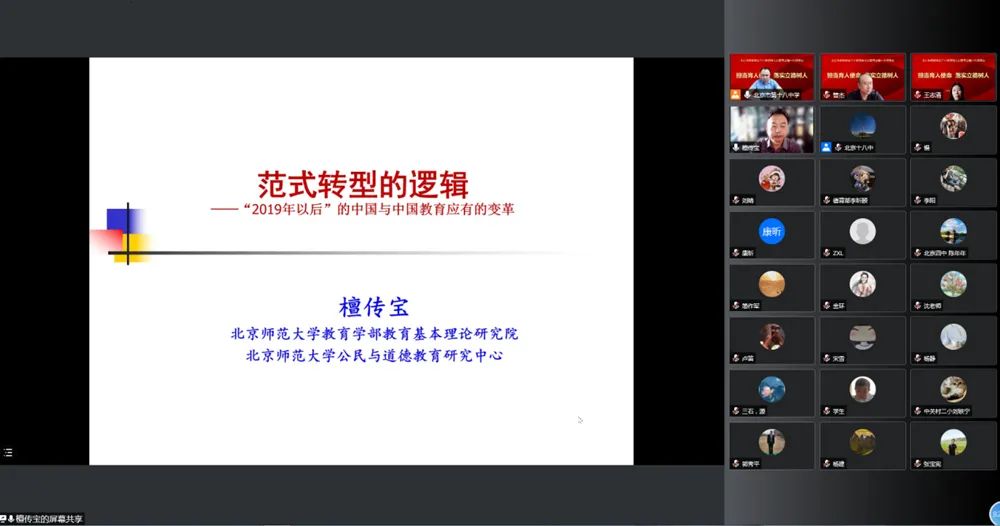Click the blue 康昕 avatar circle
Viewport: 1000px width, 526px height.
click(x=771, y=231)
